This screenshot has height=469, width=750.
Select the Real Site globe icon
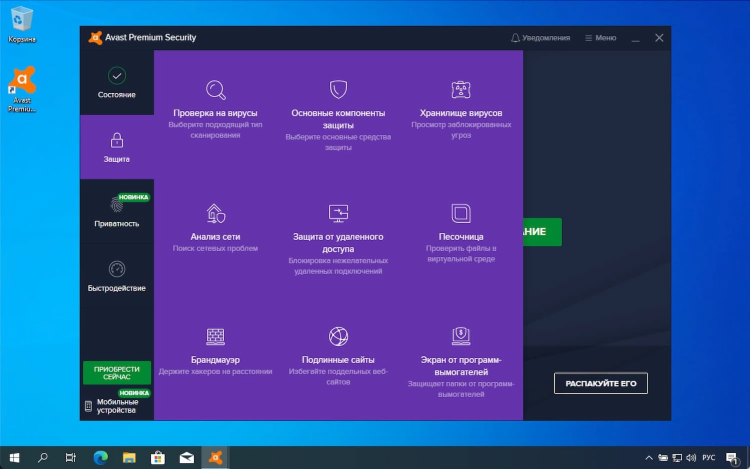click(x=338, y=337)
